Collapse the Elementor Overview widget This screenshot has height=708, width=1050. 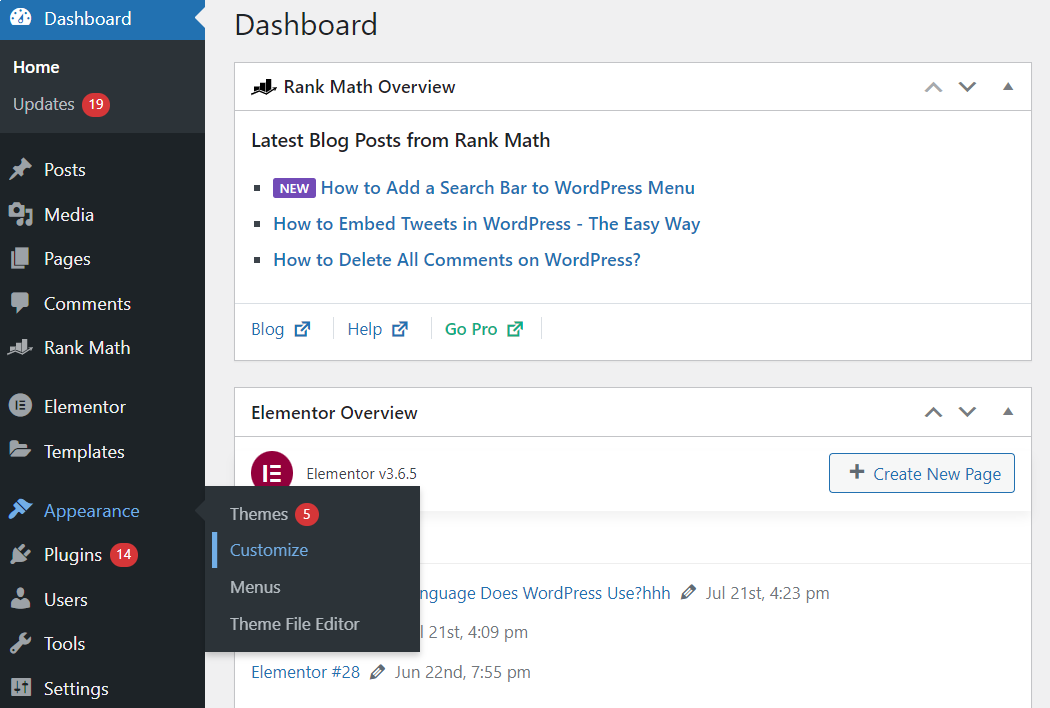1007,412
